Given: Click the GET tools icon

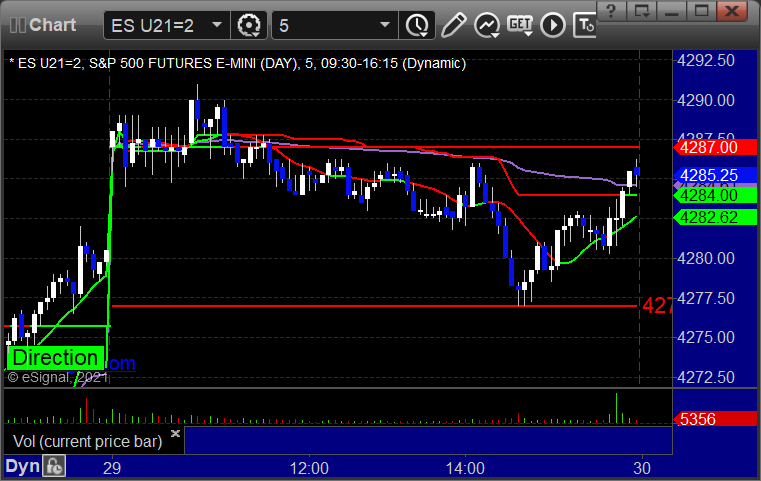Looking at the screenshot, I should tap(520, 25).
